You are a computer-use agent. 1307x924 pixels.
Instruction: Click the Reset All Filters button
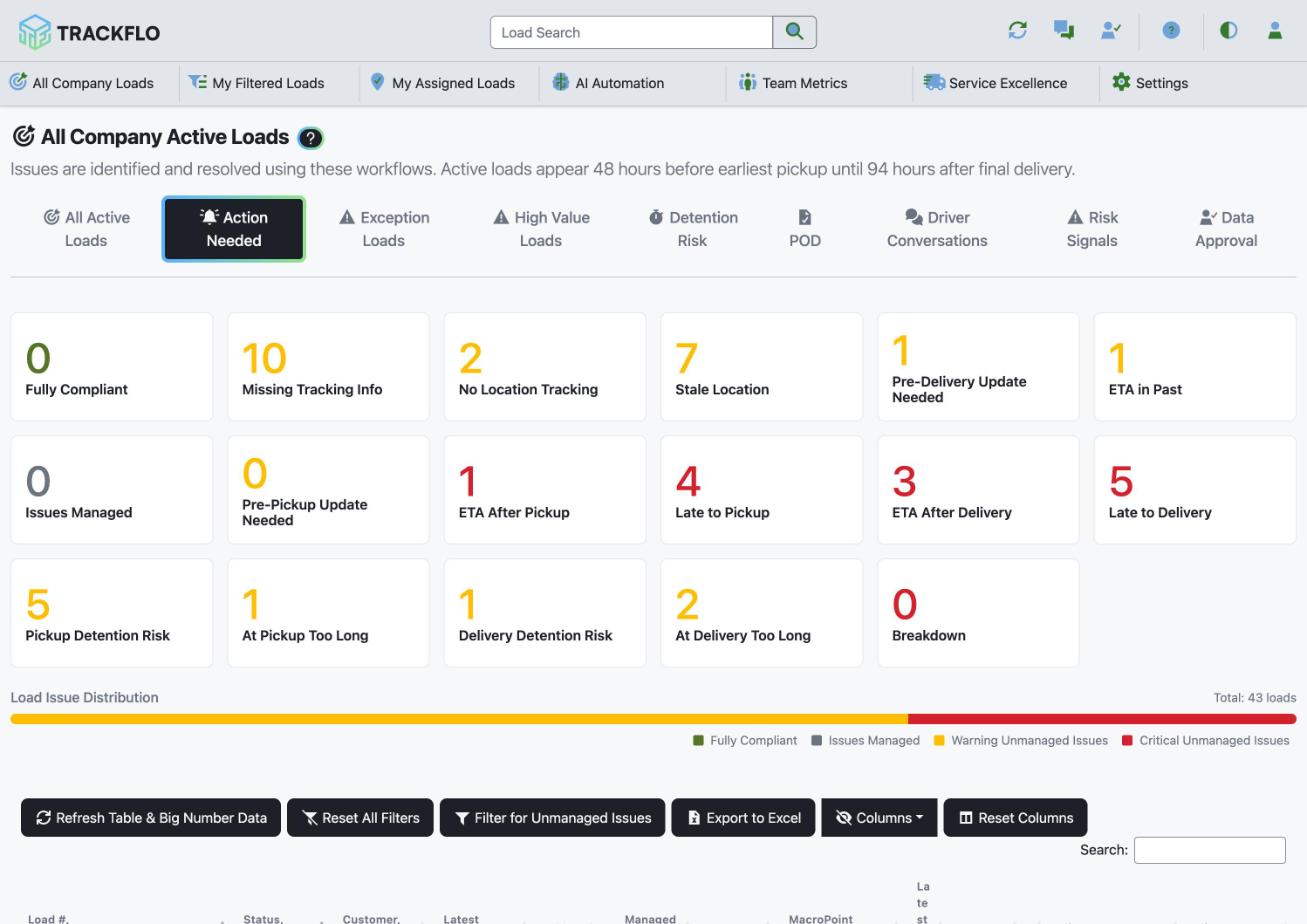360,818
